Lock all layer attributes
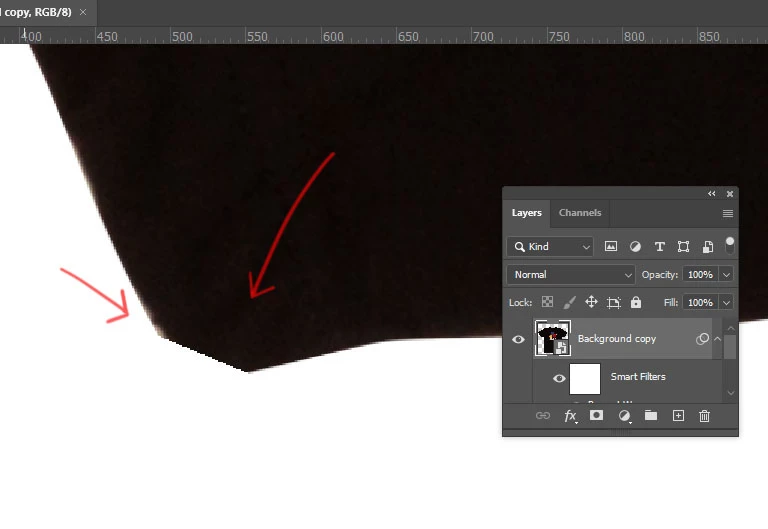 coord(636,302)
